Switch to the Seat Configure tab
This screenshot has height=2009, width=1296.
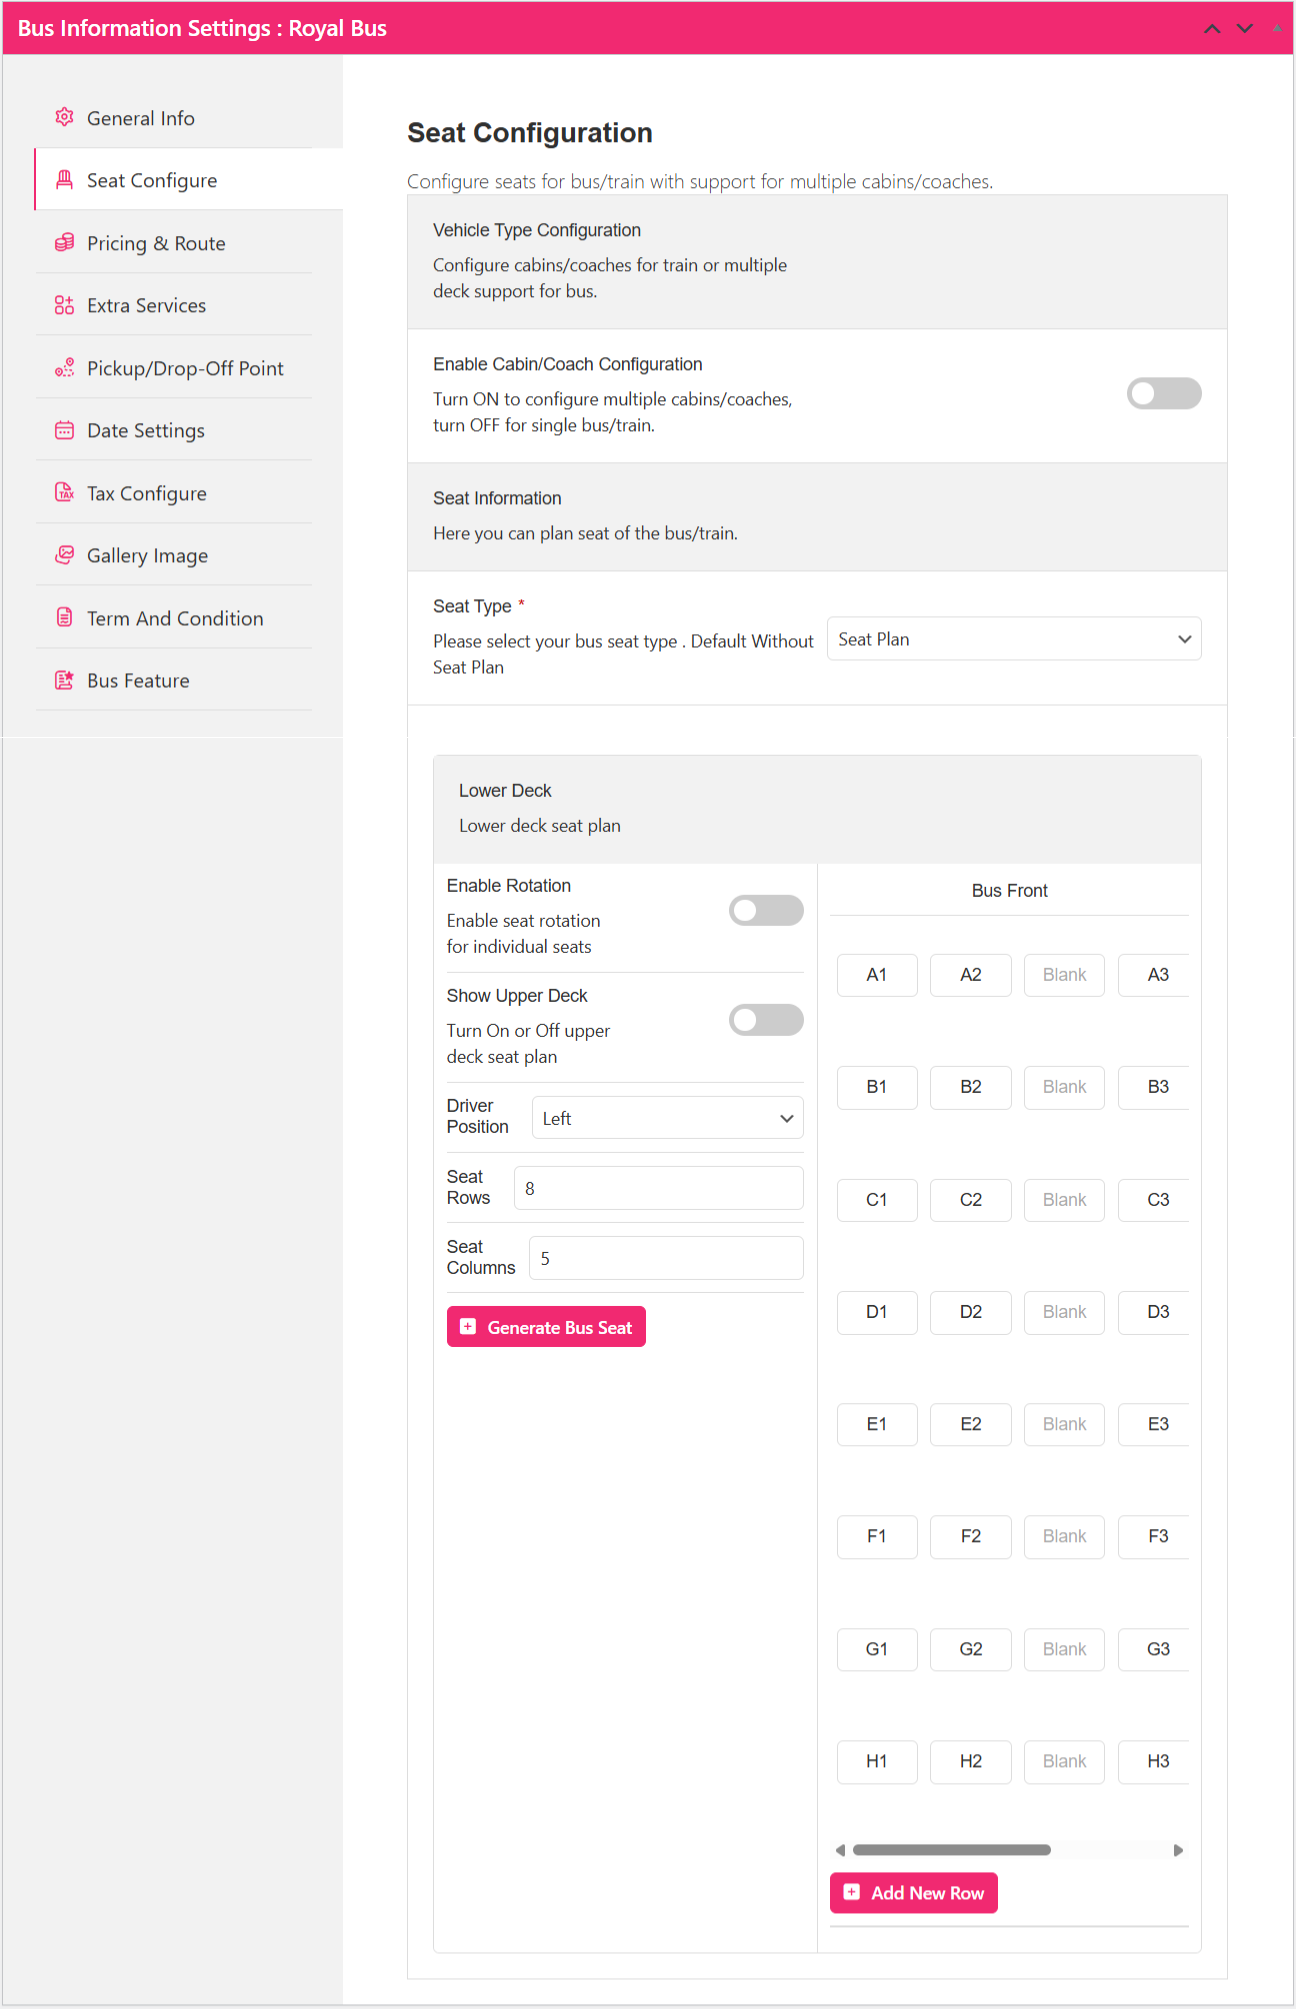(152, 180)
